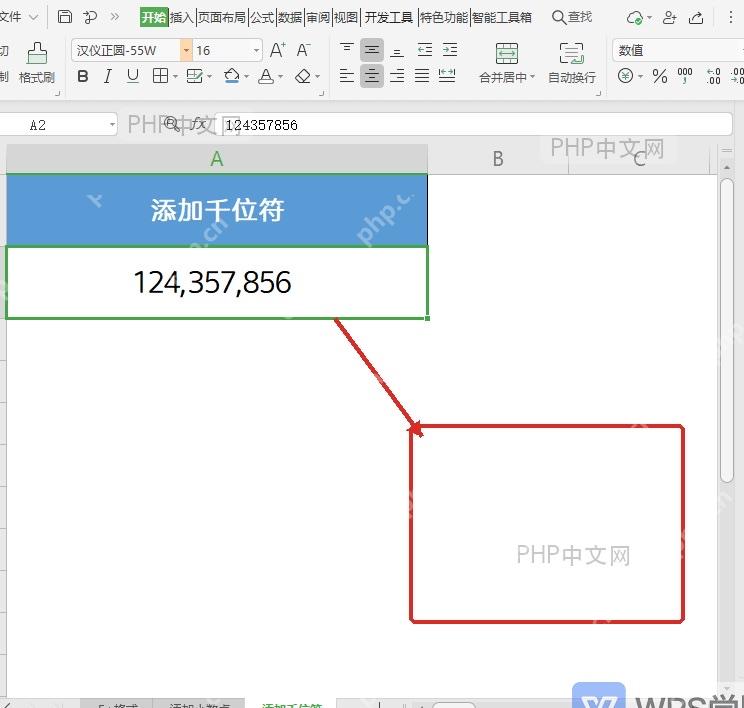Toggle bold formatting

[83, 76]
